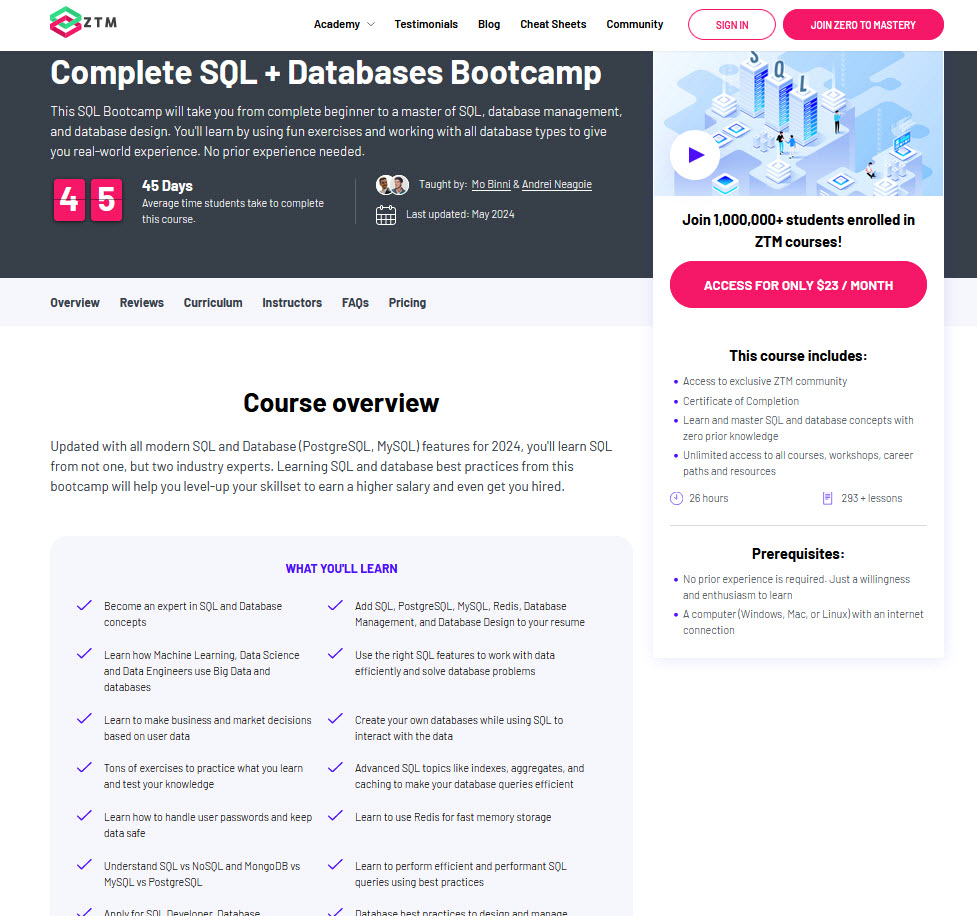Open the Testimonials page

click(x=426, y=24)
